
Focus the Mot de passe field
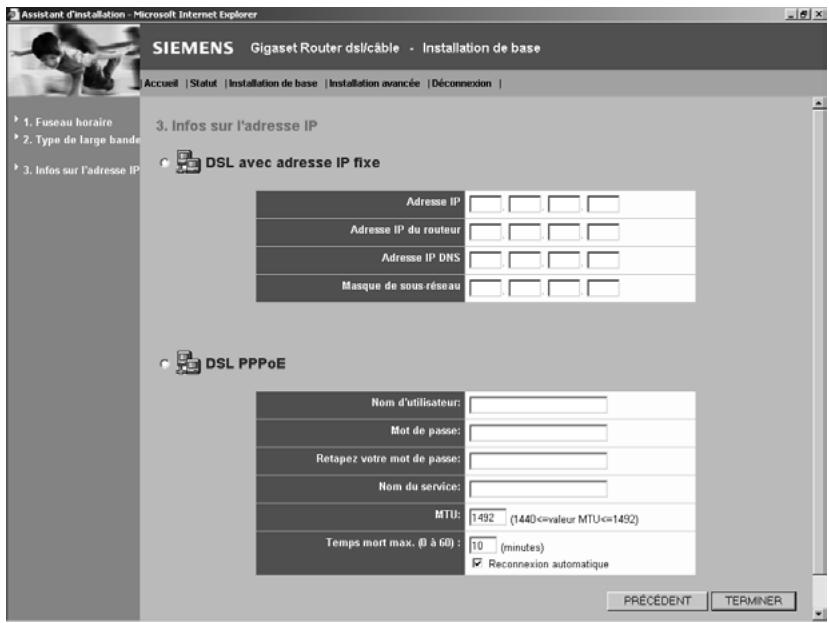point(538,433)
